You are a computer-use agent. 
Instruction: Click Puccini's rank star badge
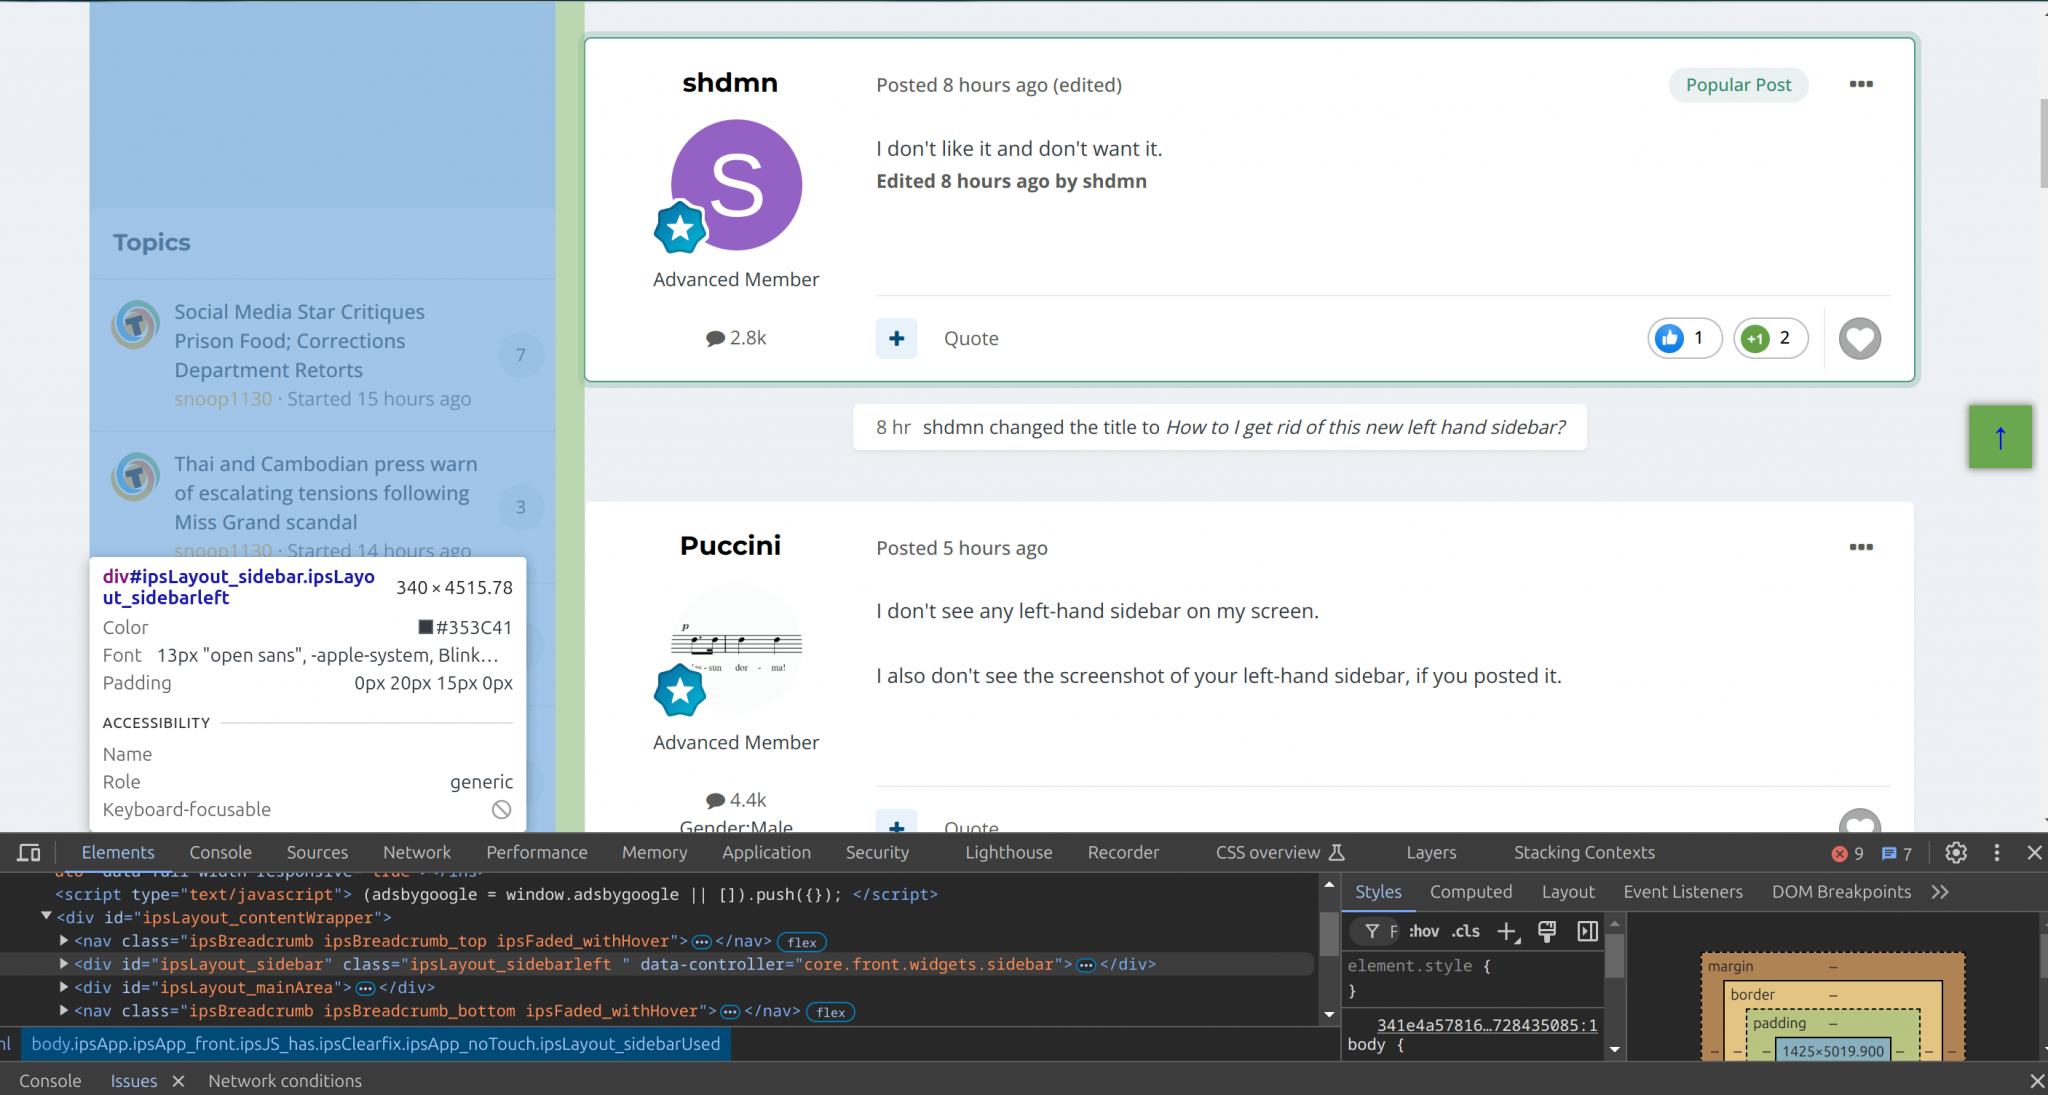[680, 691]
